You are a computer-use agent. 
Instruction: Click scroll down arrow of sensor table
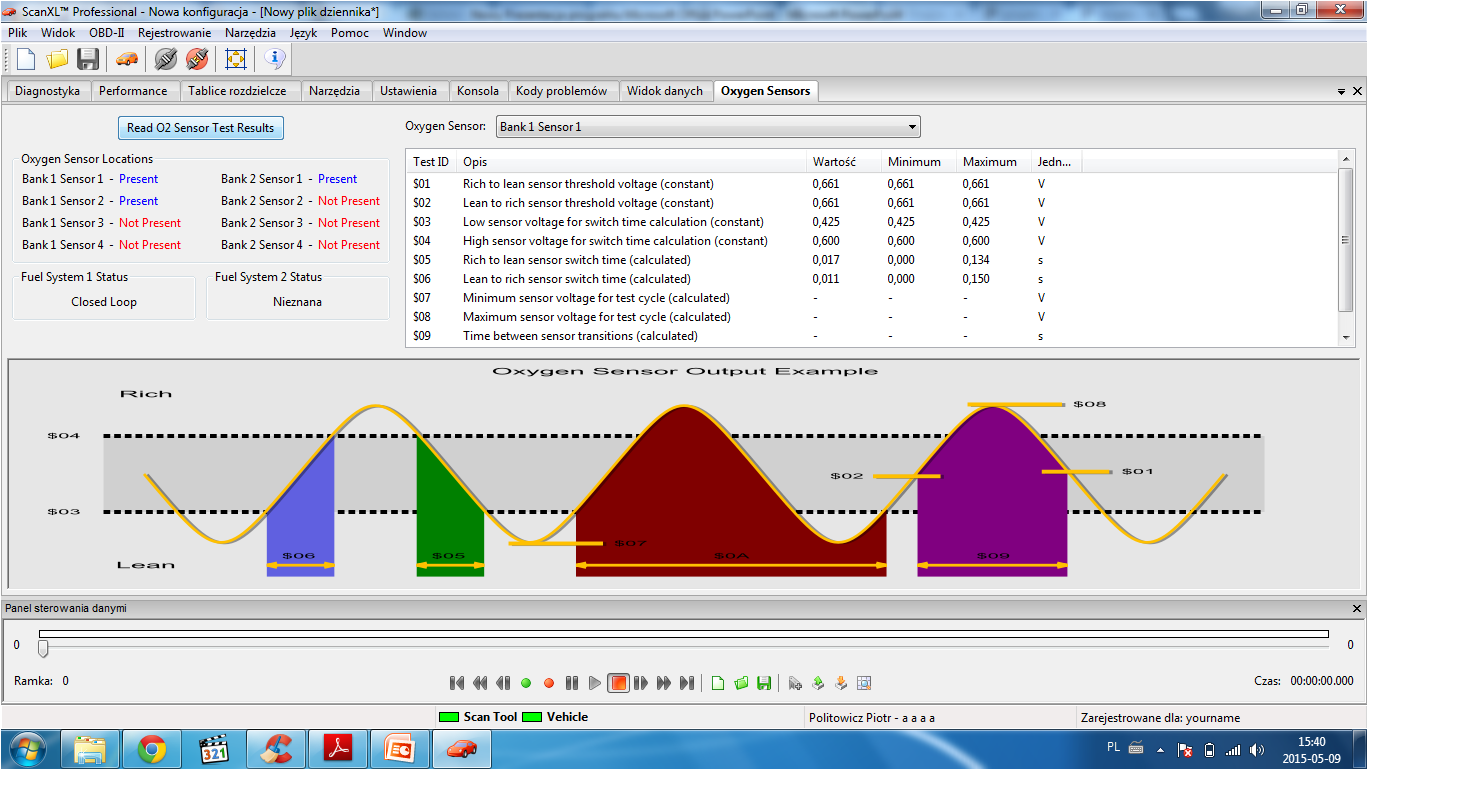click(x=1345, y=338)
